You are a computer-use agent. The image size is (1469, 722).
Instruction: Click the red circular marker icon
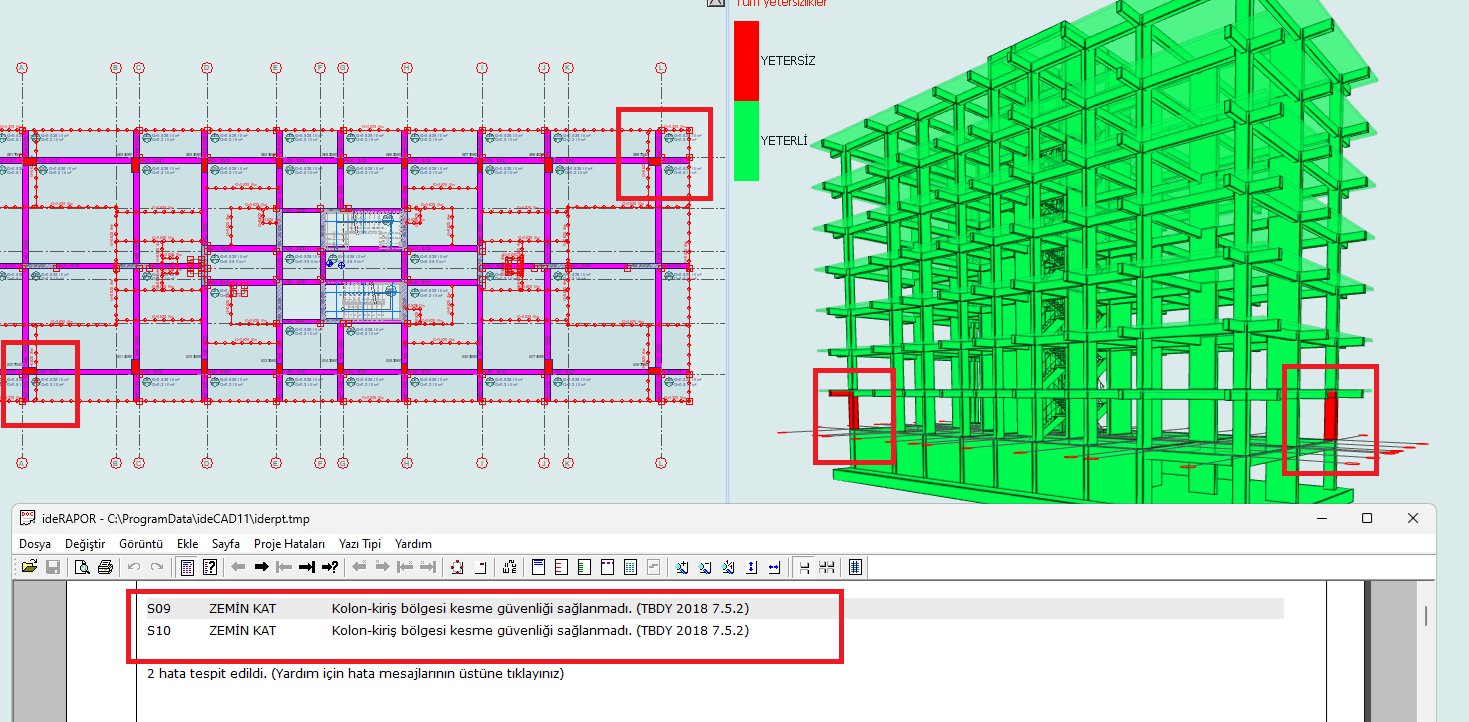[x=458, y=567]
